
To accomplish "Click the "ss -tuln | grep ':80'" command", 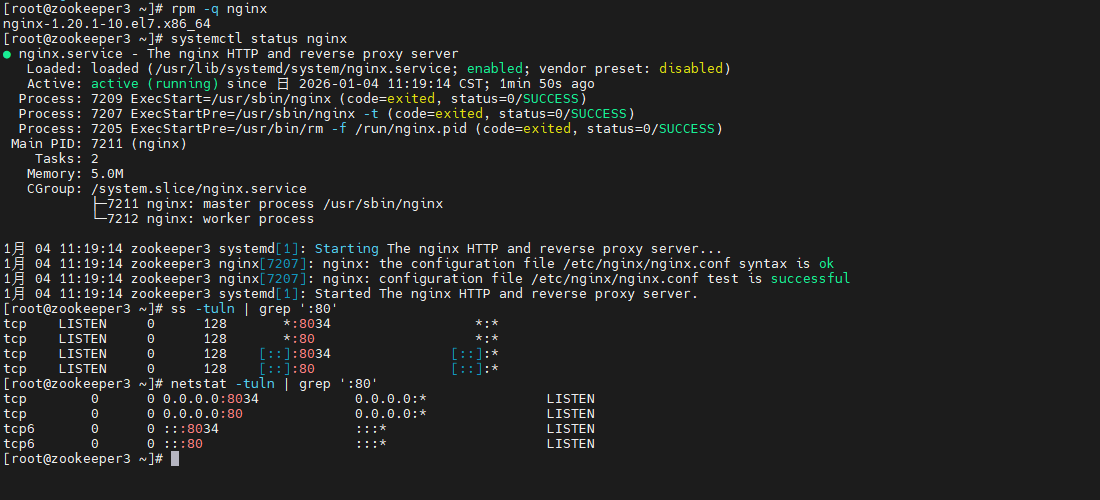I will (255, 309).
